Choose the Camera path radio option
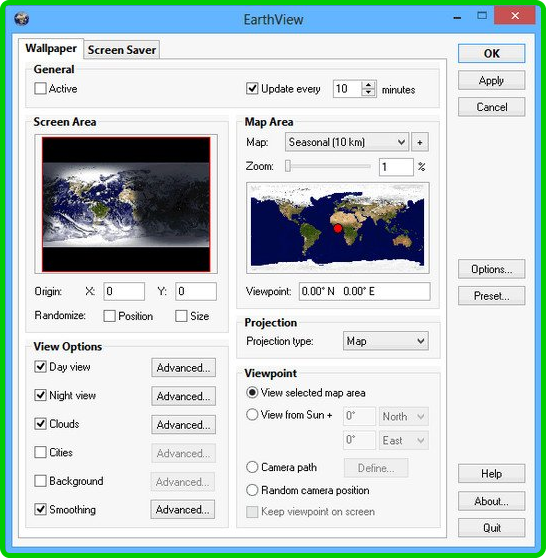The height and width of the screenshot is (558, 546). (x=252, y=467)
